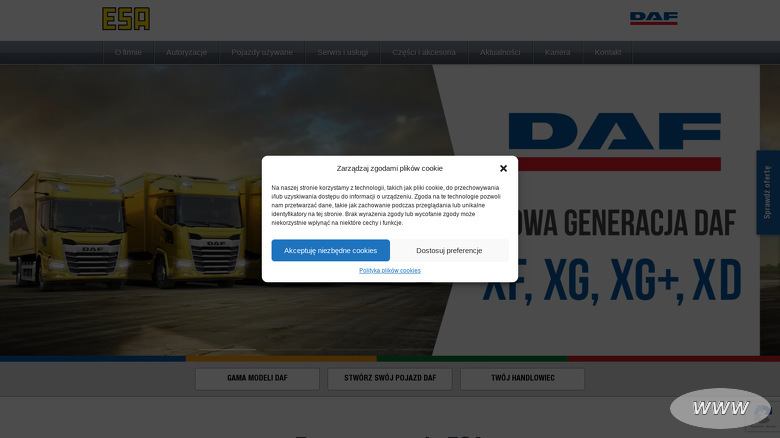Open the Kontakt menu item
This screenshot has width=780, height=438.
608,52
